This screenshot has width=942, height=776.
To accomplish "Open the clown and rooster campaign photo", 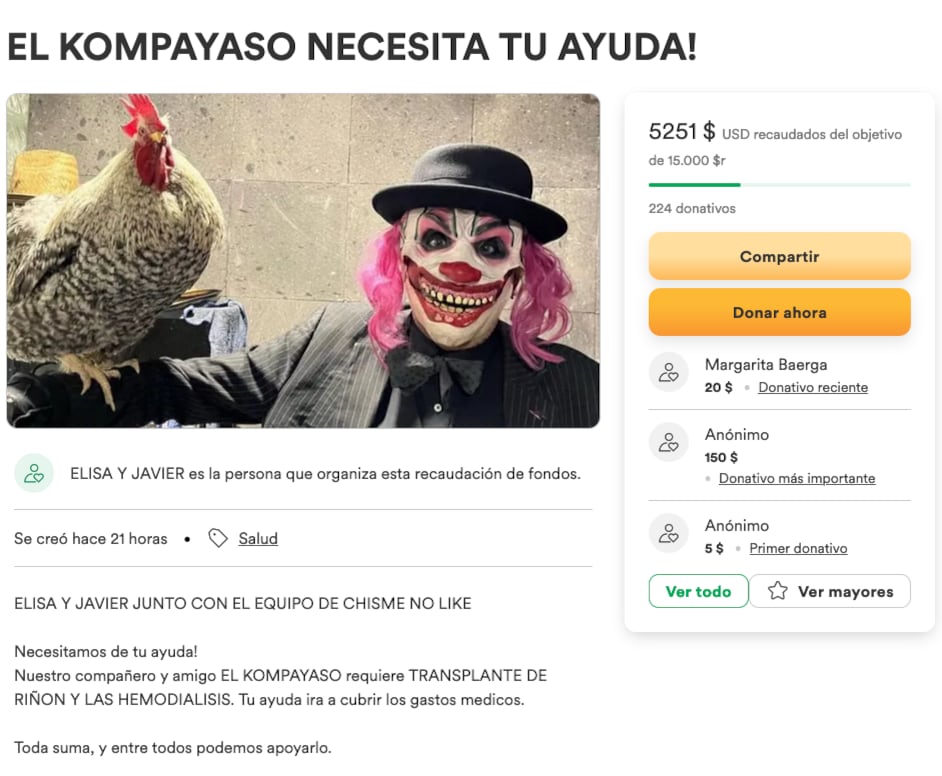I will pos(303,261).
